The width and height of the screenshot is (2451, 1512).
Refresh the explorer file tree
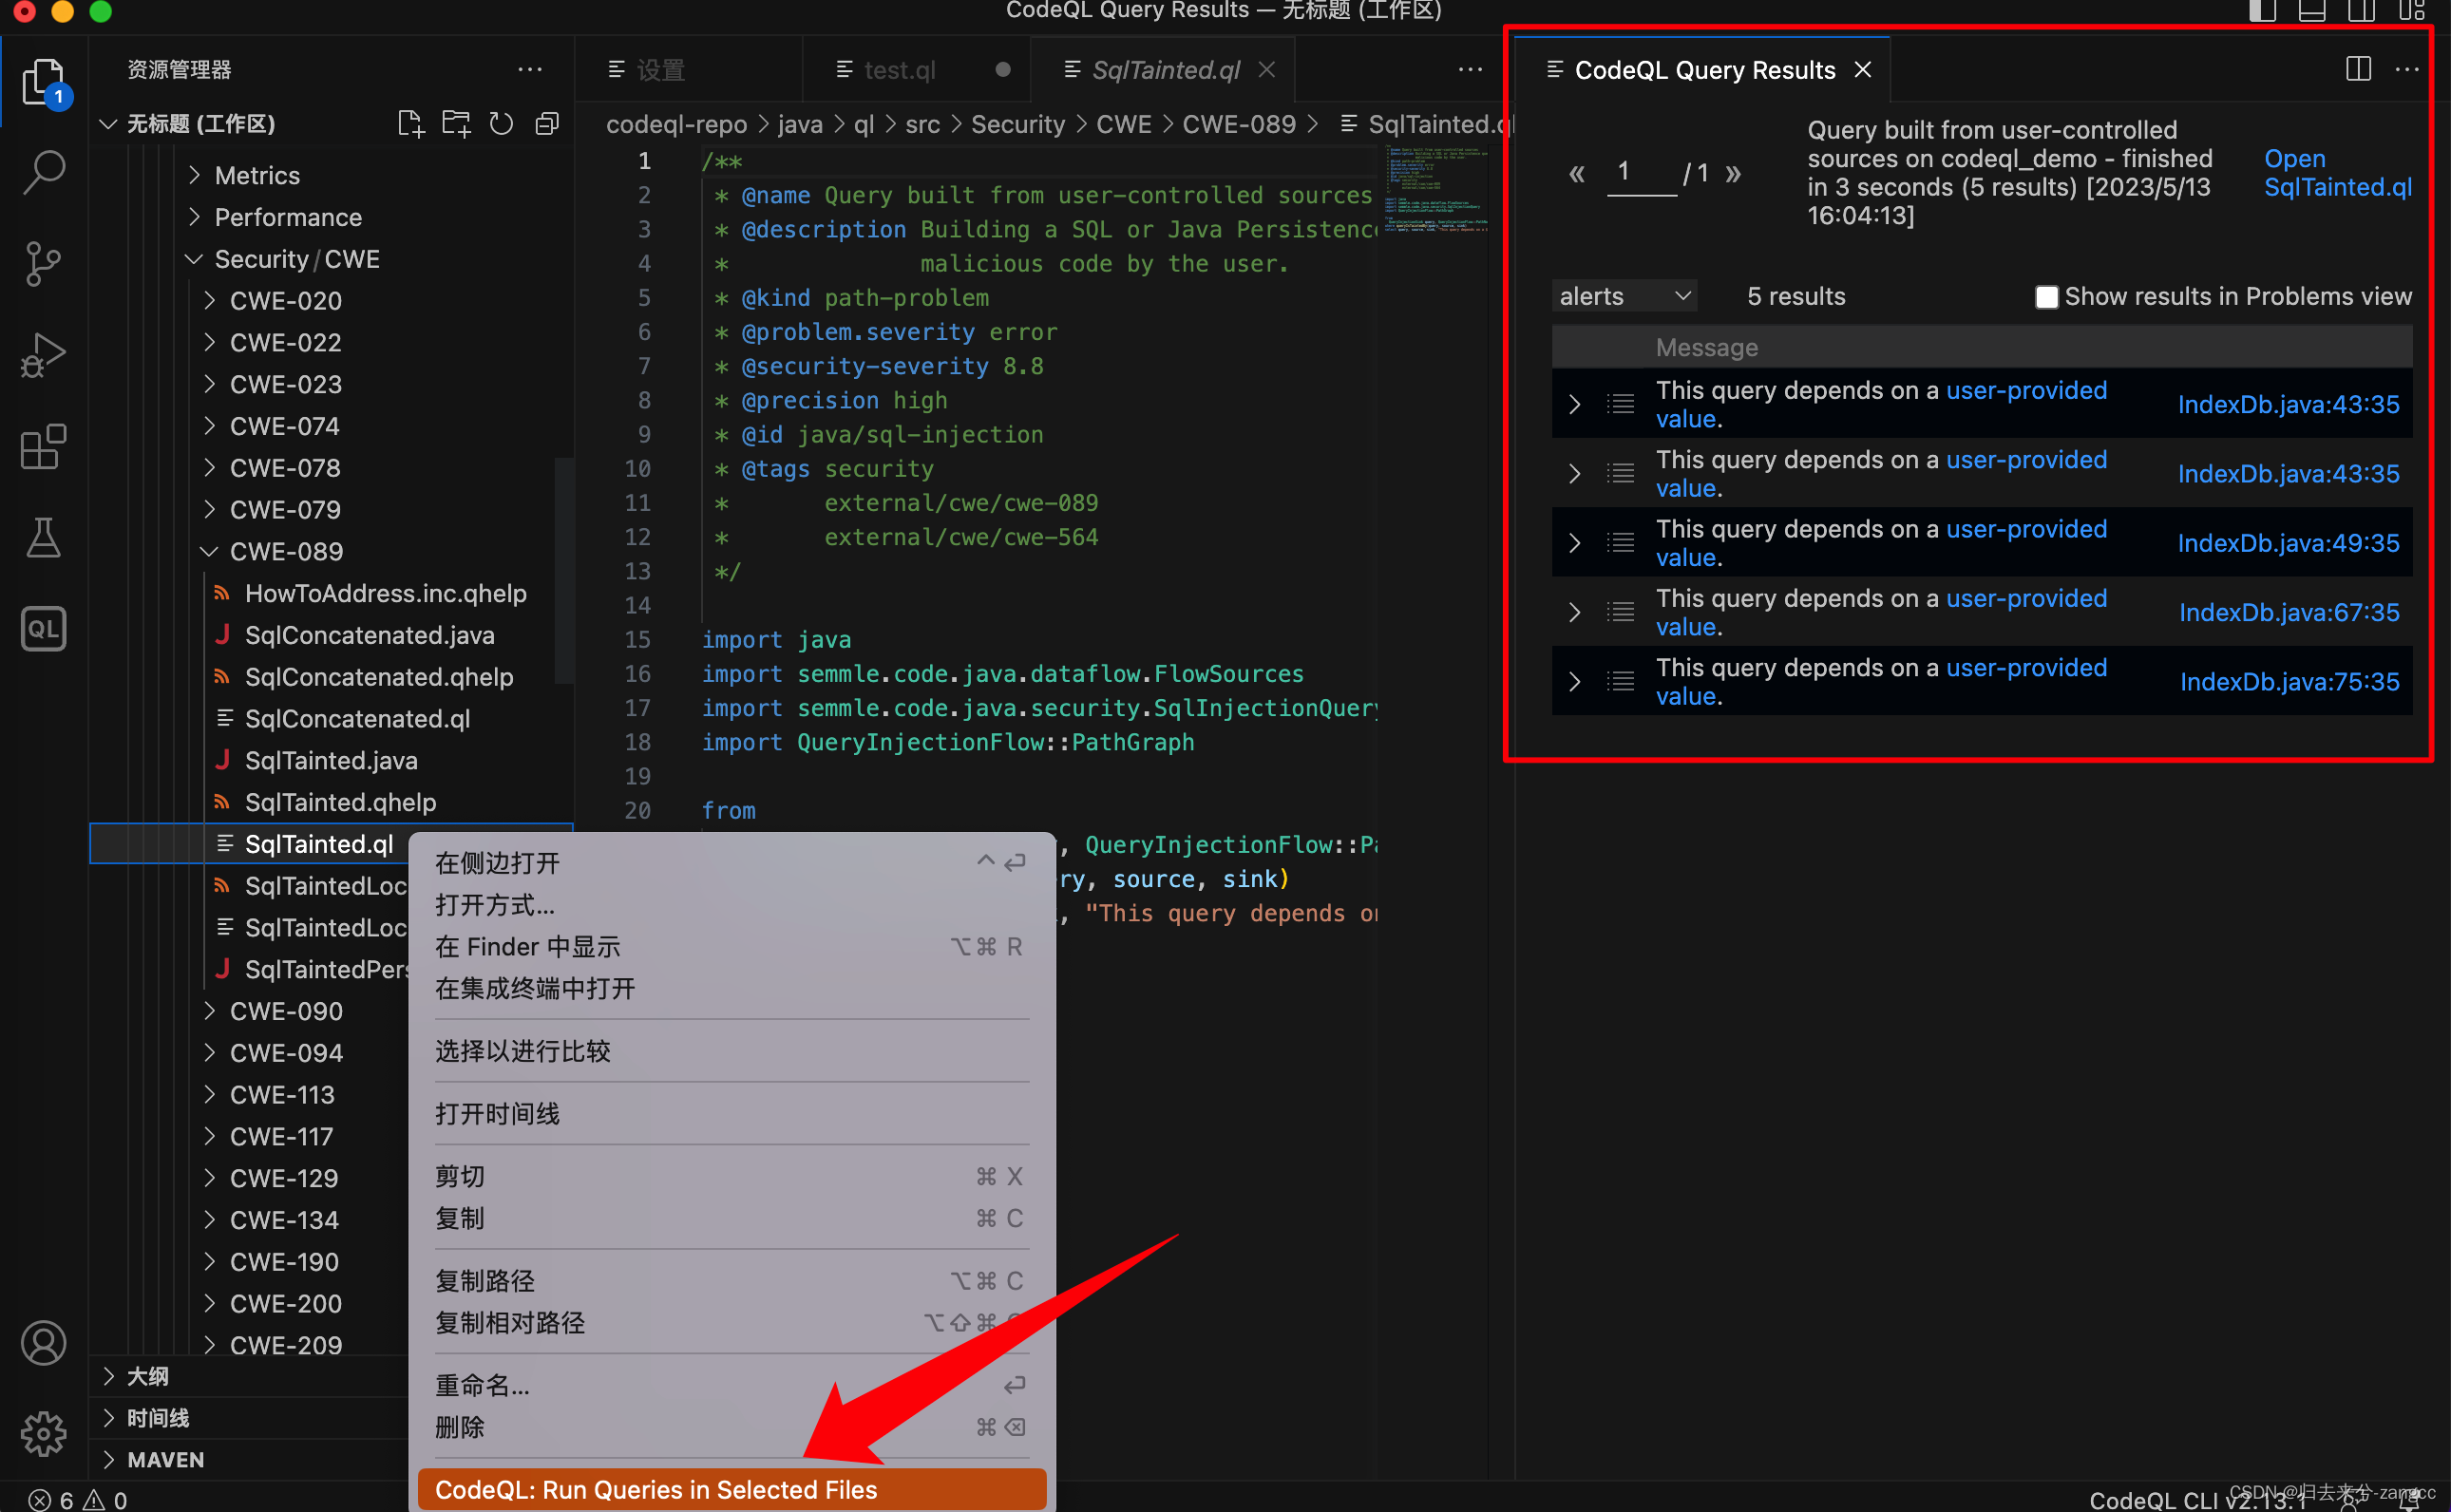click(x=501, y=124)
